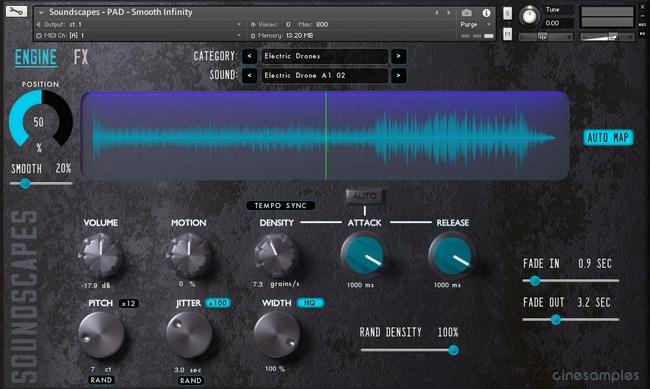Click the Attack value 1000 ms
The height and width of the screenshot is (389, 650).
pyautogui.click(x=360, y=285)
